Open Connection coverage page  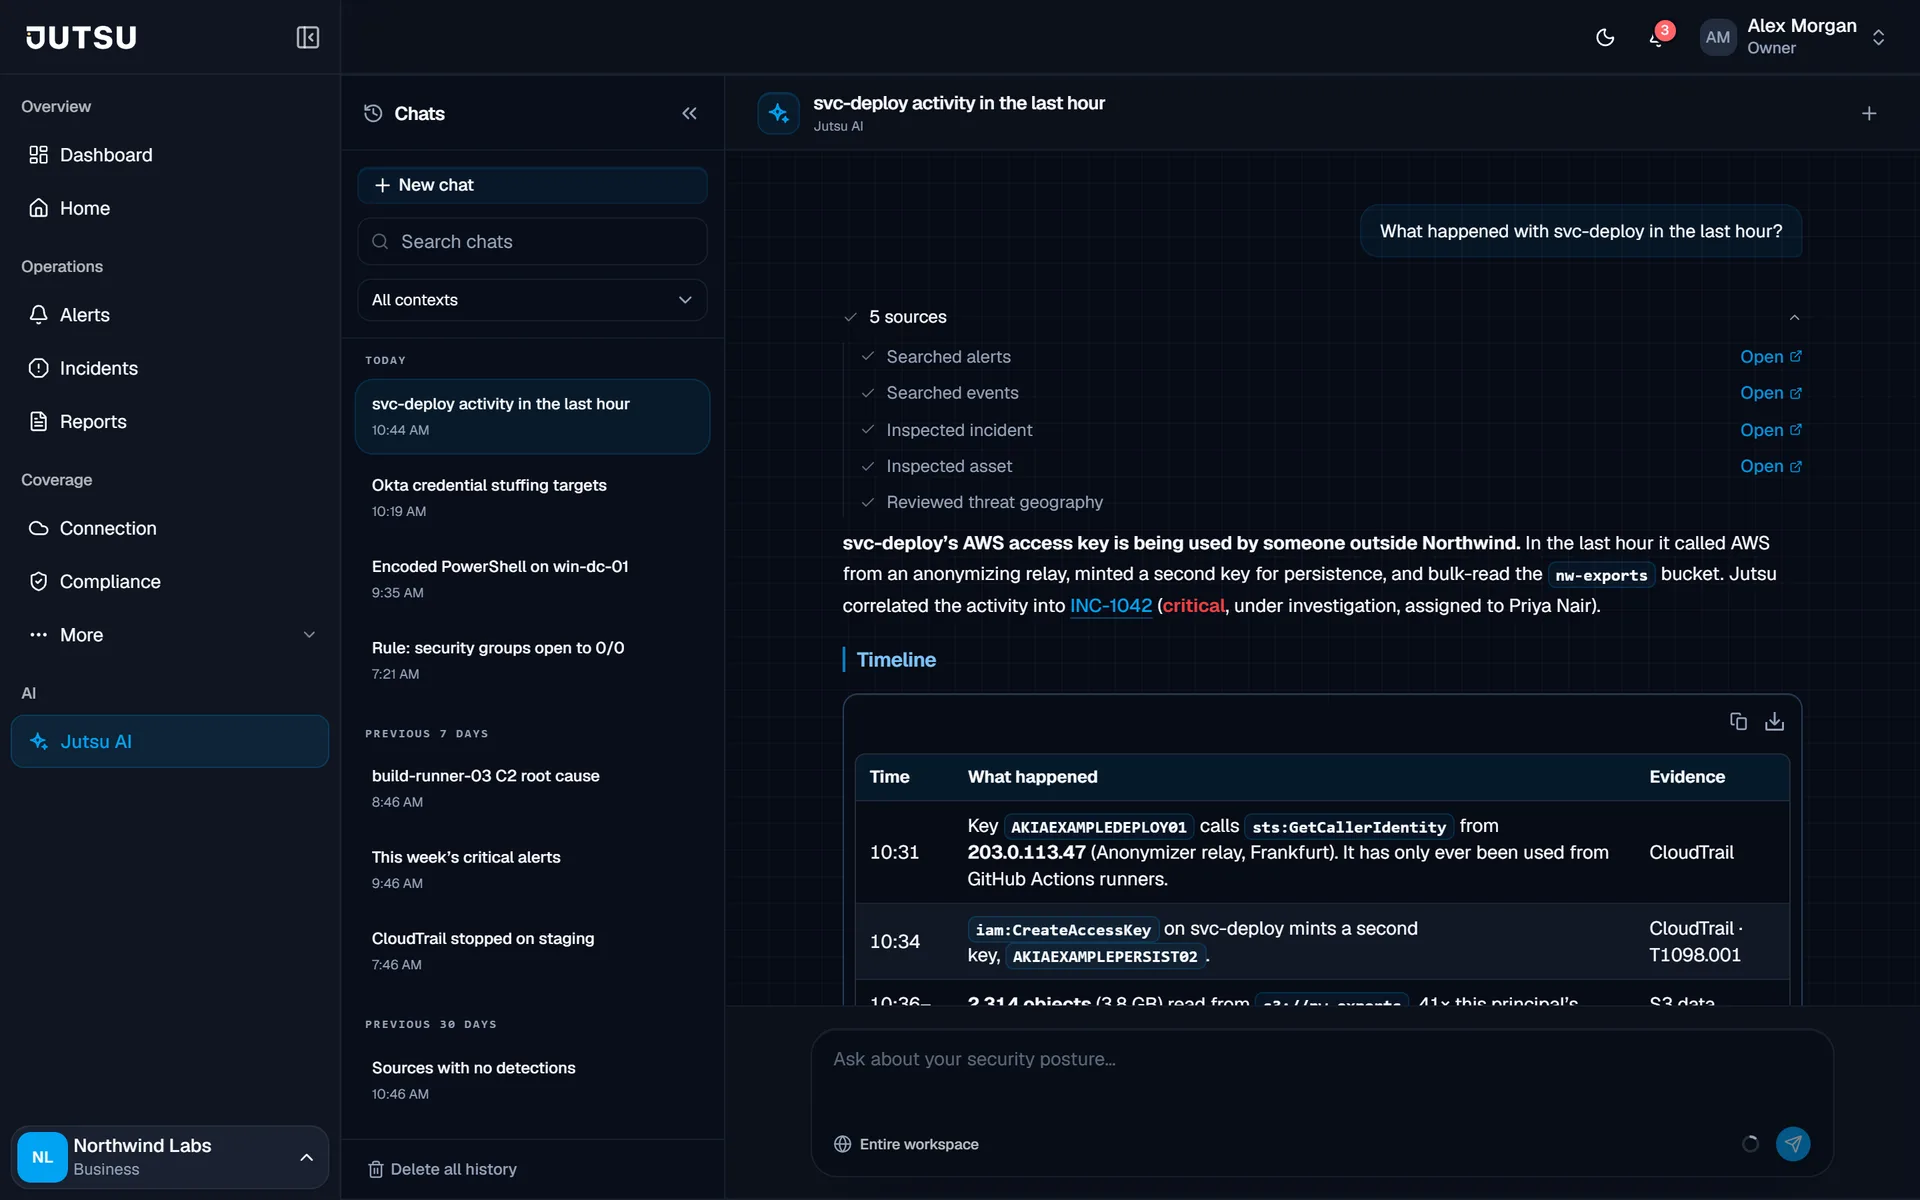tap(170, 528)
